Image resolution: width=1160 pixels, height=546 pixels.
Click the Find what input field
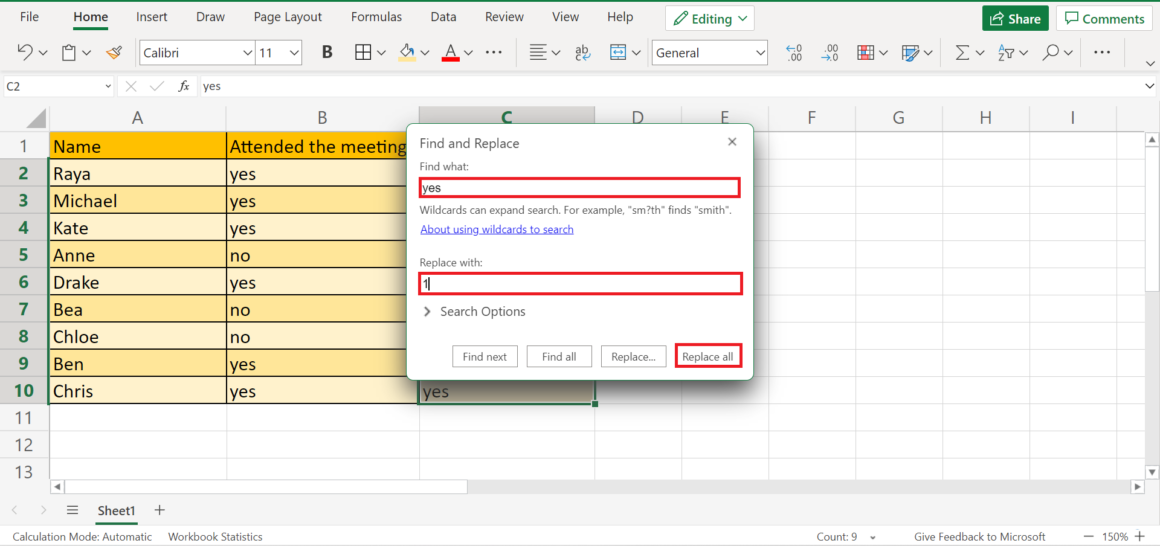pos(579,187)
